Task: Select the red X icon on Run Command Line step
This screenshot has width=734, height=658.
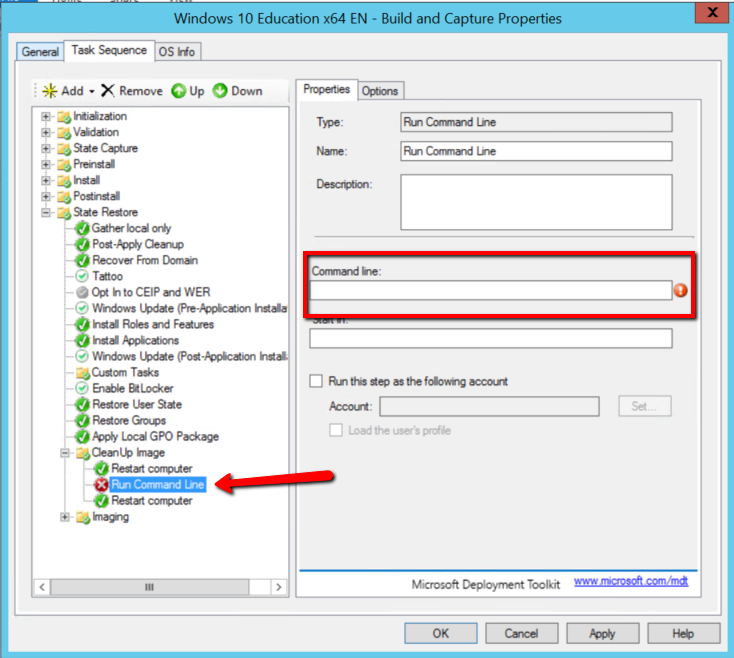Action: pos(102,485)
